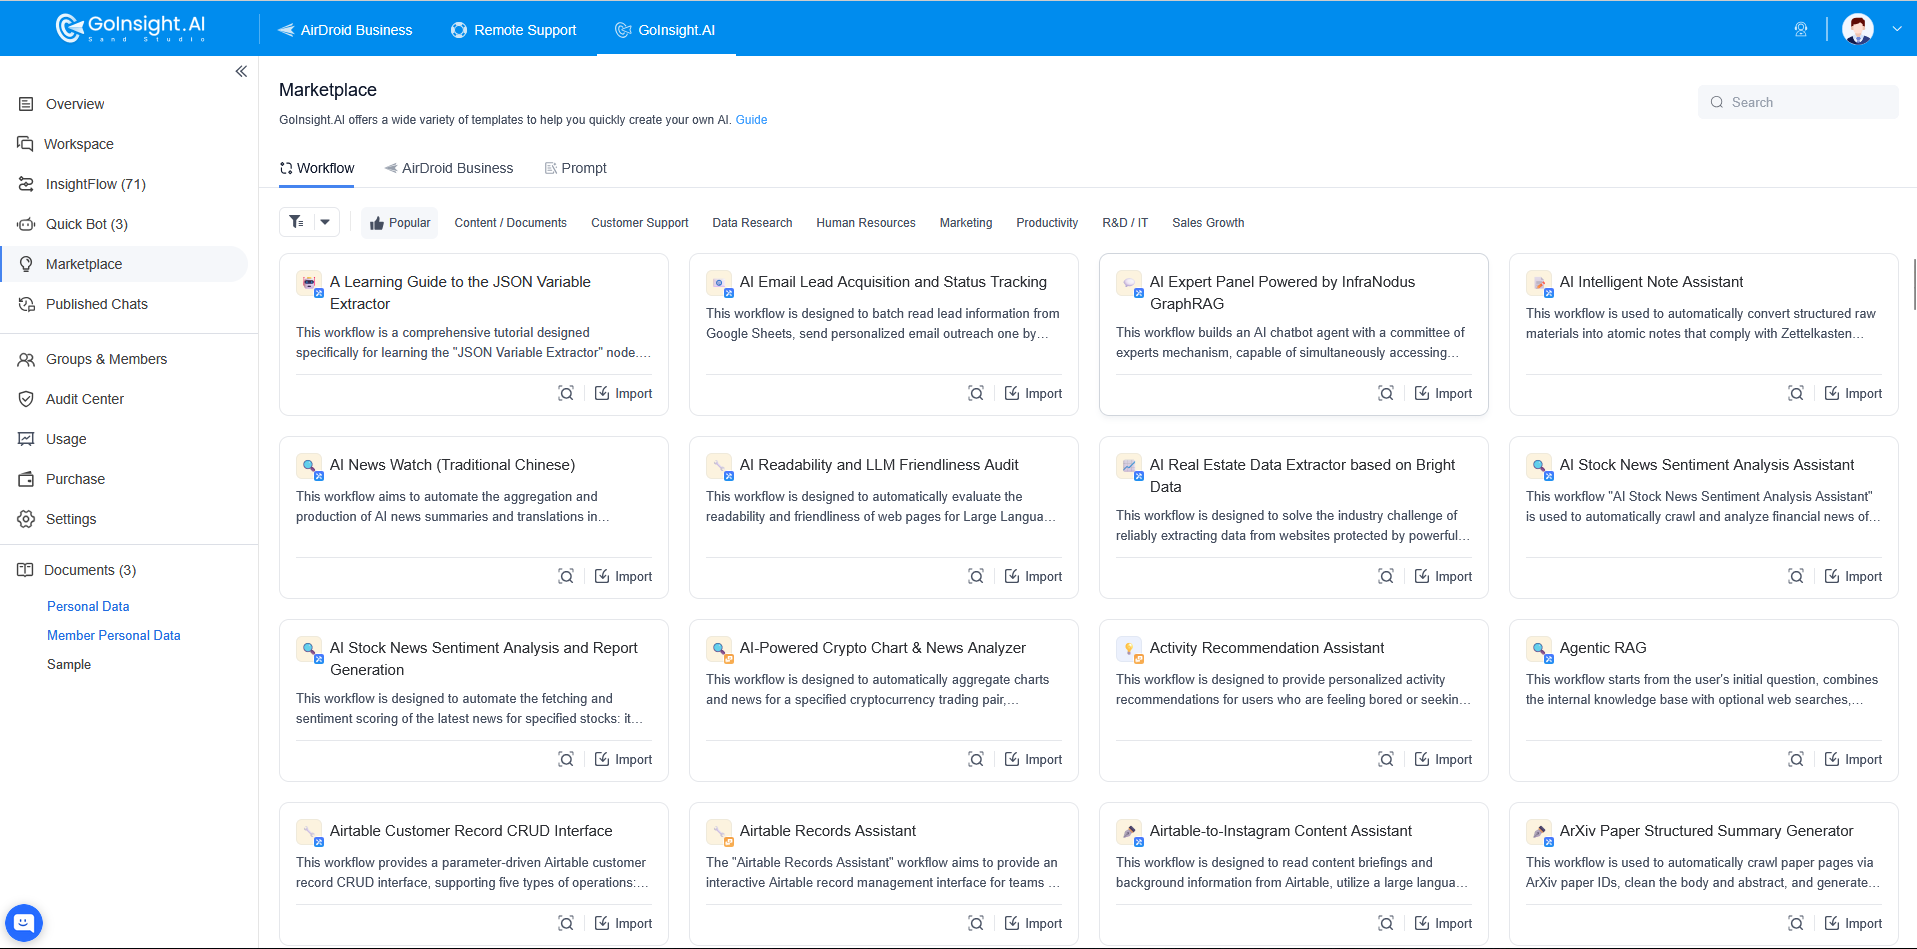Collapse the left sidebar with double-chevron icon
1917x949 pixels.
point(241,71)
